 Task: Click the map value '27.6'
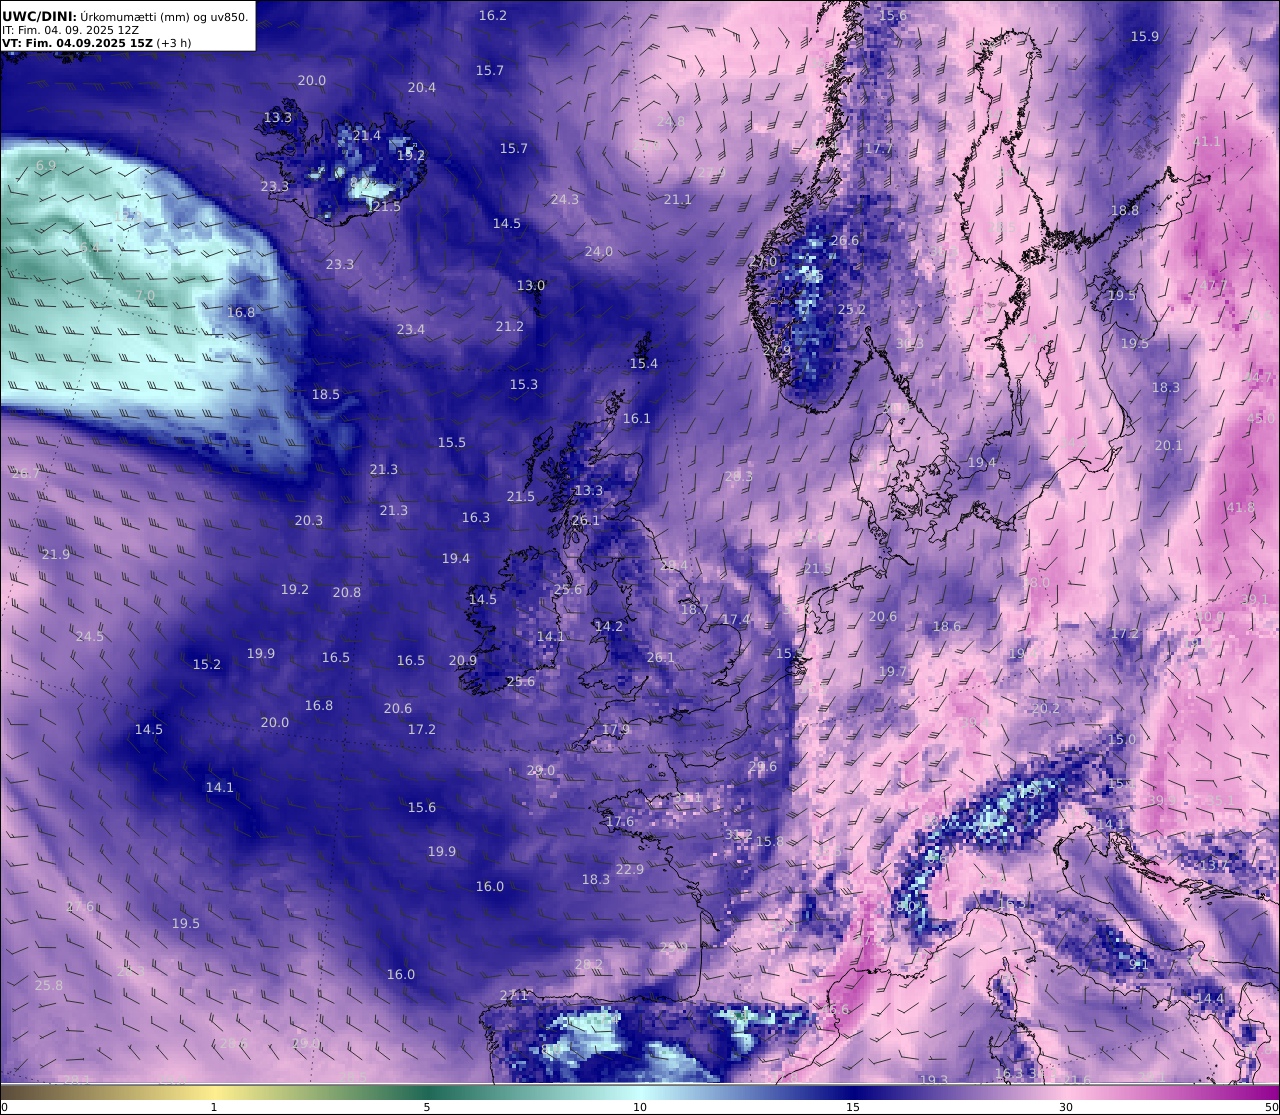pyautogui.click(x=81, y=906)
